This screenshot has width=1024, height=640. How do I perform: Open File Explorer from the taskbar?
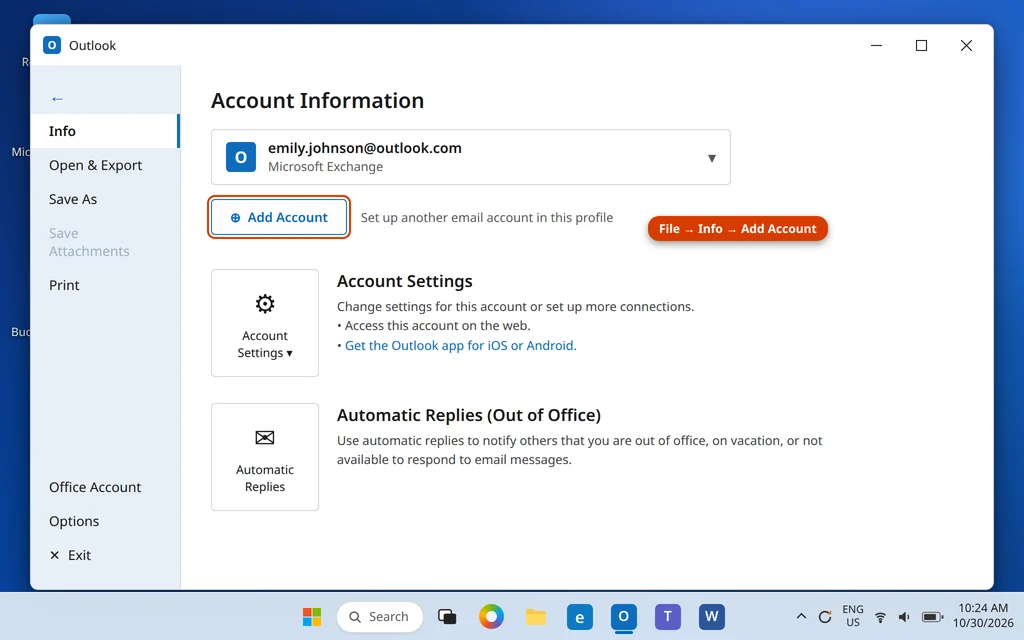pos(536,617)
